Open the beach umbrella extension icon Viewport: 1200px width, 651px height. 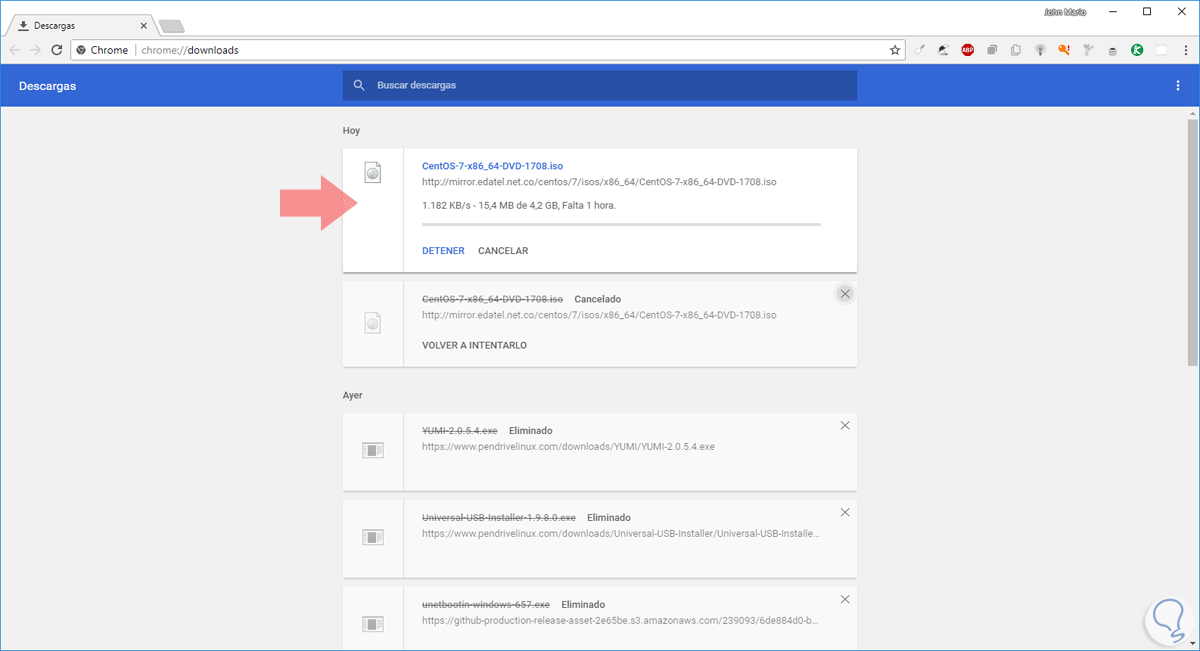943,49
